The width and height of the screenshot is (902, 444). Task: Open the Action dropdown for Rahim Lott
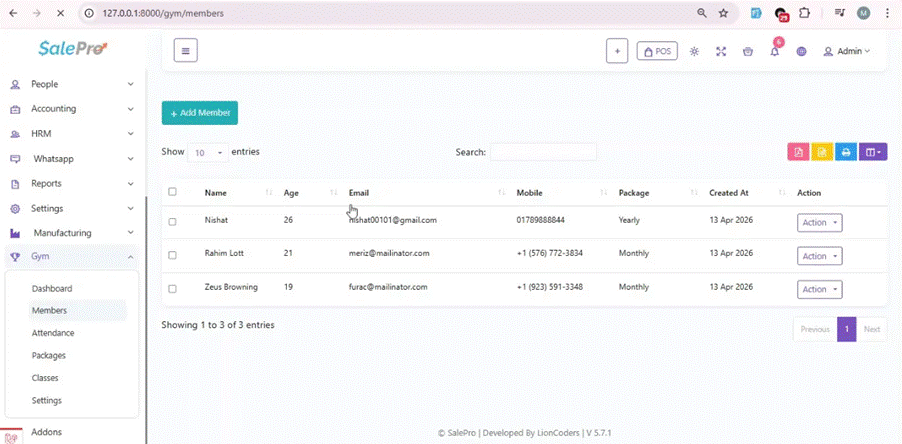pos(819,256)
